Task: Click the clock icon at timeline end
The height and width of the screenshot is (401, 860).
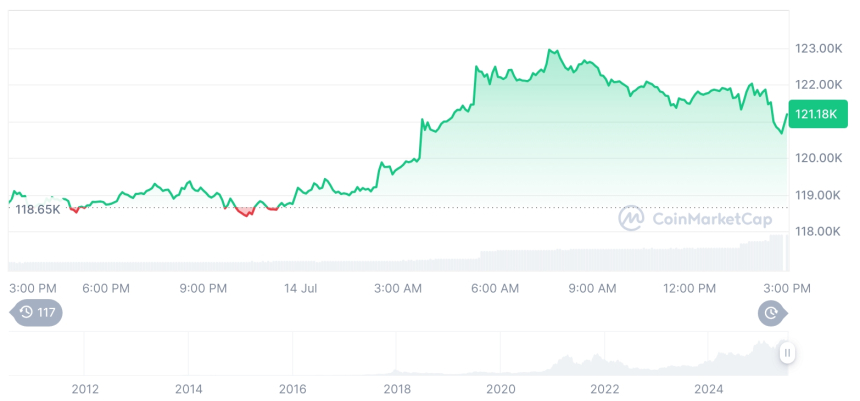Action: pyautogui.click(x=772, y=313)
